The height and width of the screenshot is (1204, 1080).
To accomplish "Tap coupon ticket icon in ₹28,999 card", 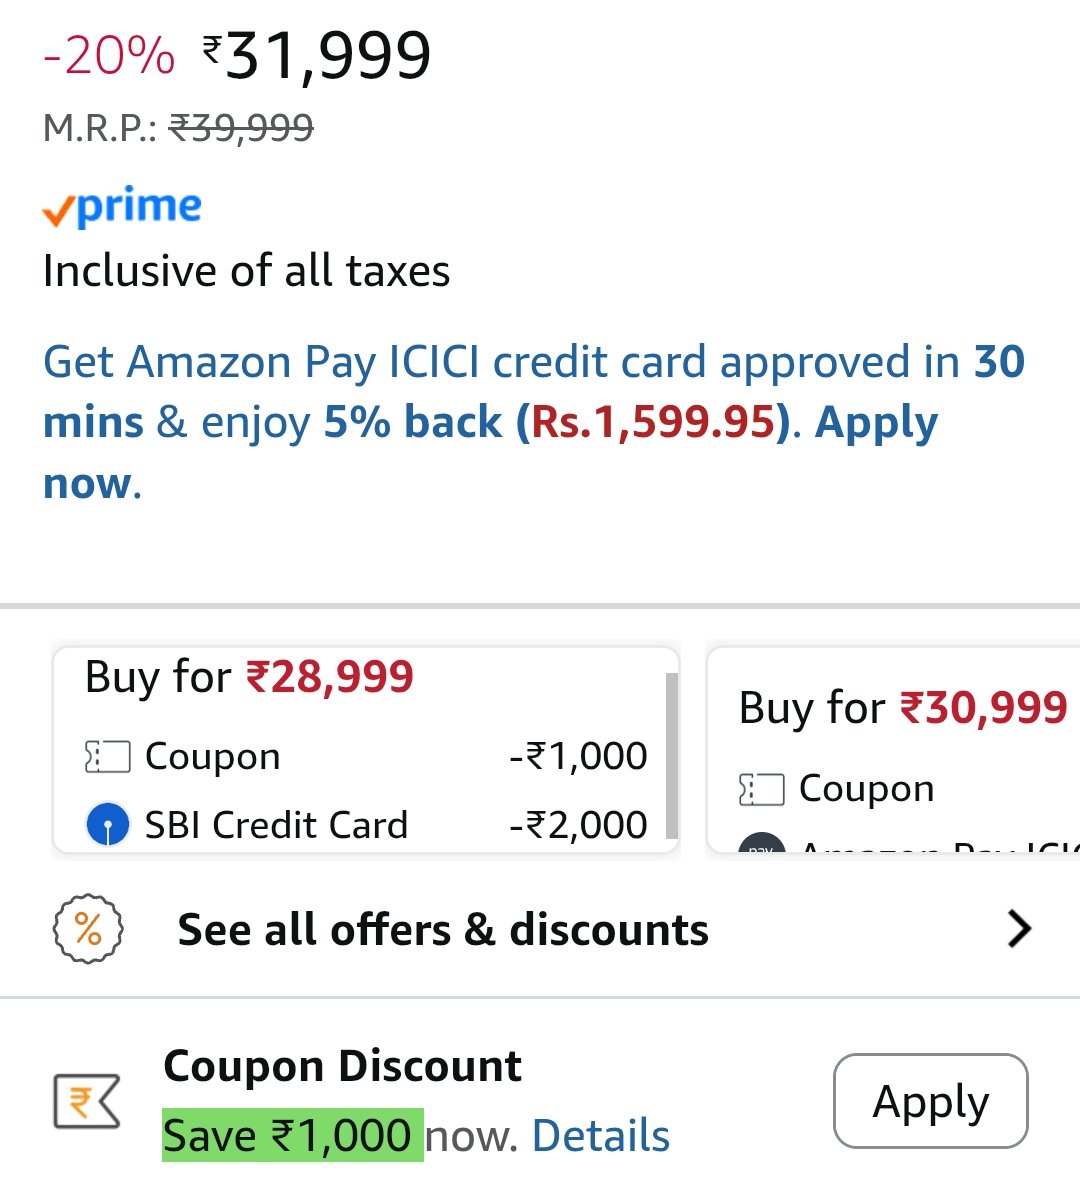I will pyautogui.click(x=108, y=757).
